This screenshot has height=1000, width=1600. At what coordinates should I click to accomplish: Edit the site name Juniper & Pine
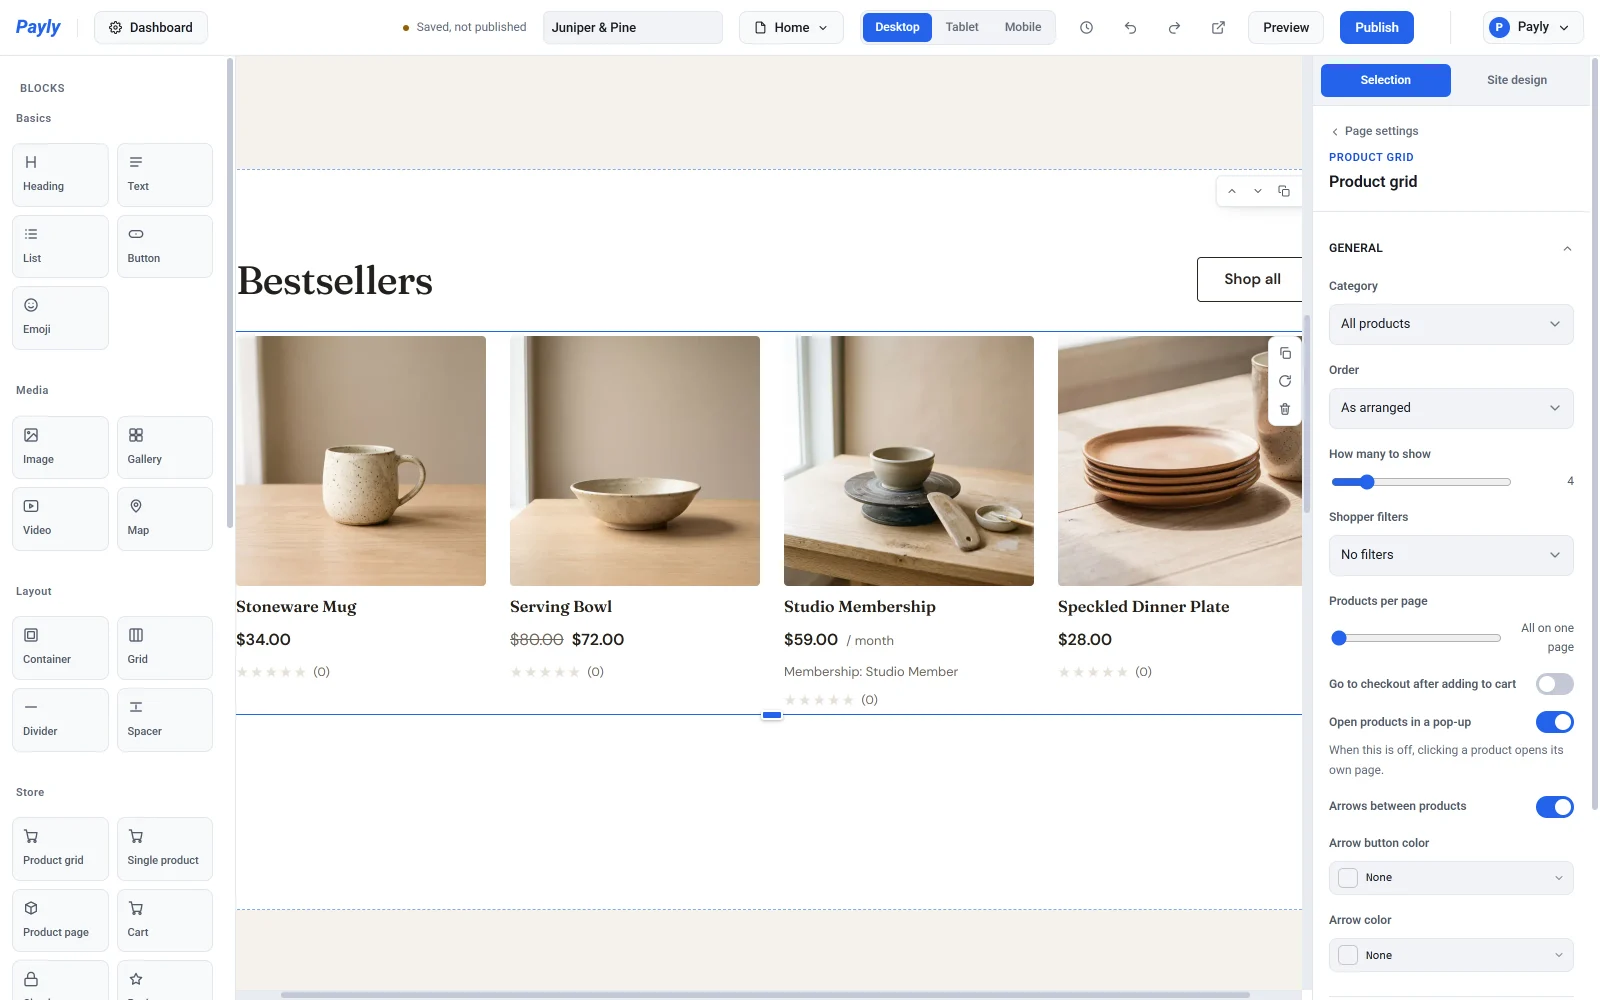[633, 28]
